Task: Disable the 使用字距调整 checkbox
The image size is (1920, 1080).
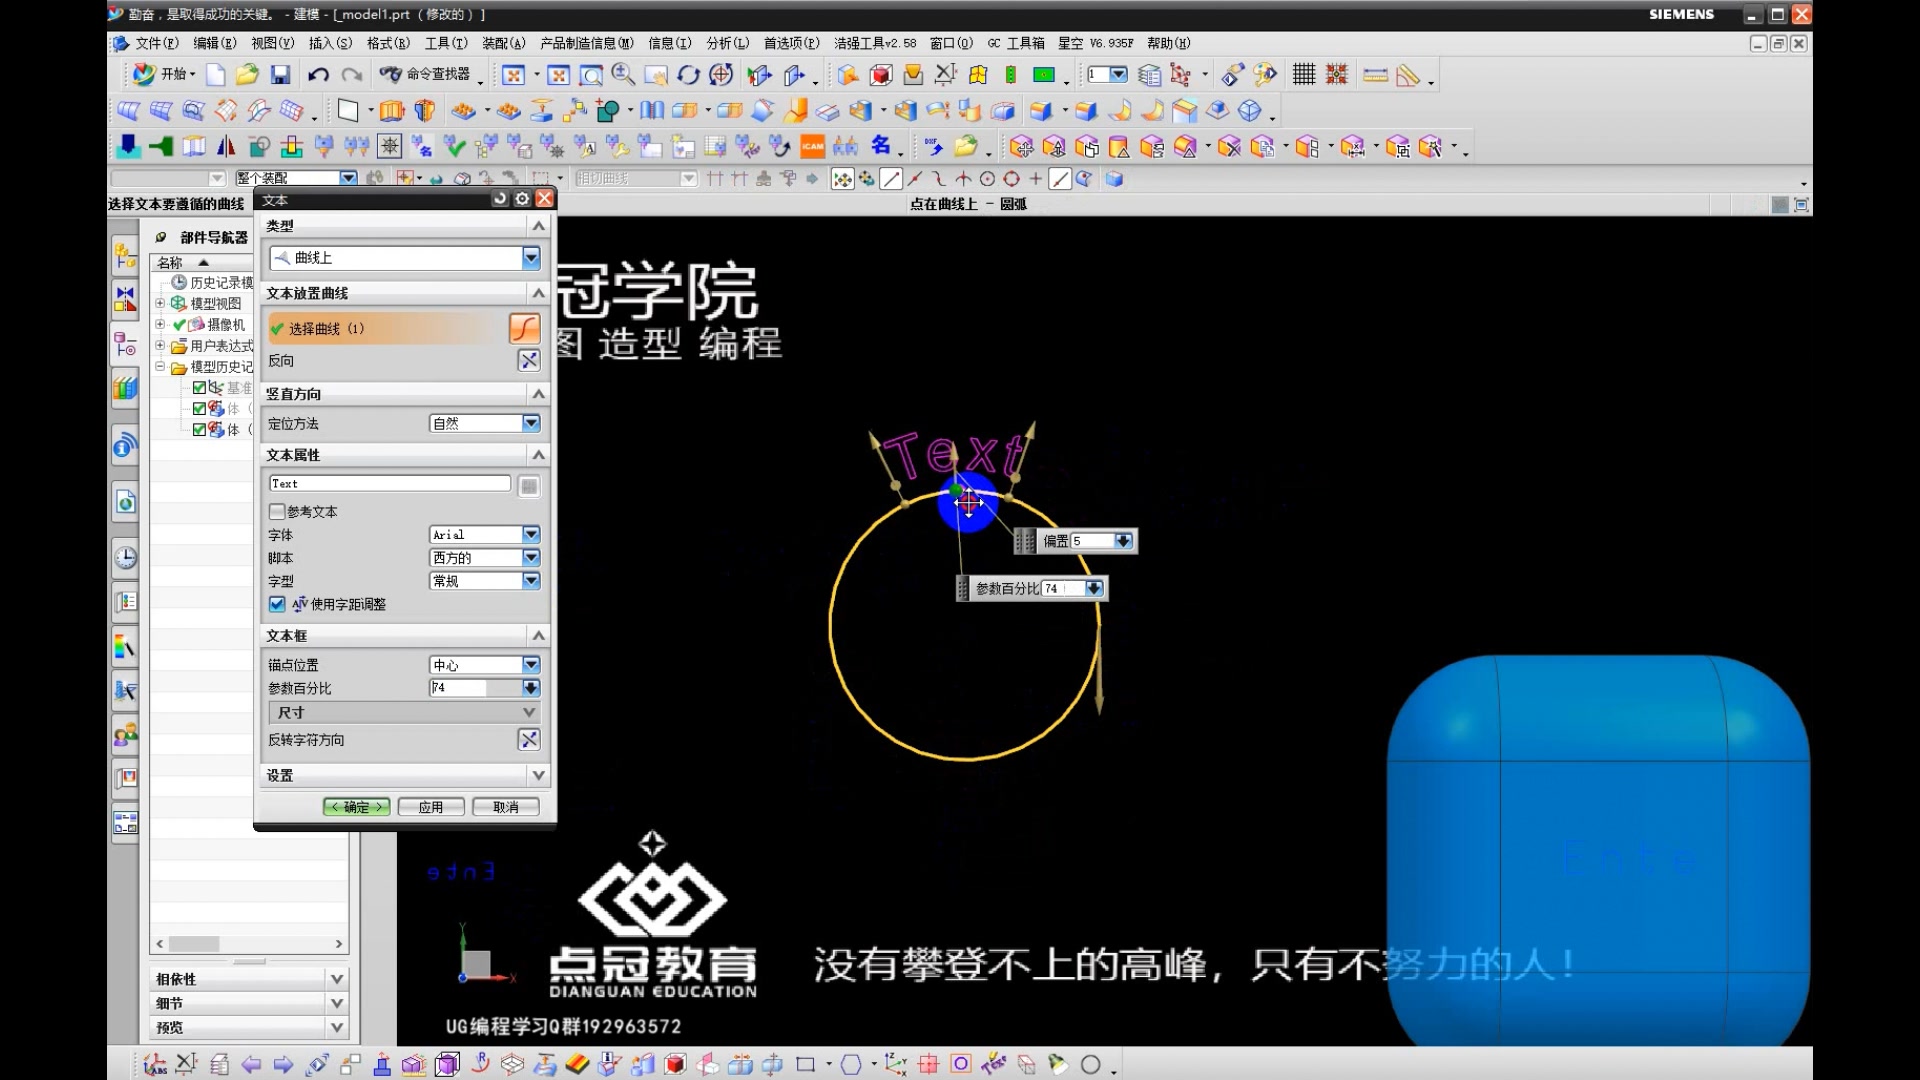Action: [x=277, y=604]
